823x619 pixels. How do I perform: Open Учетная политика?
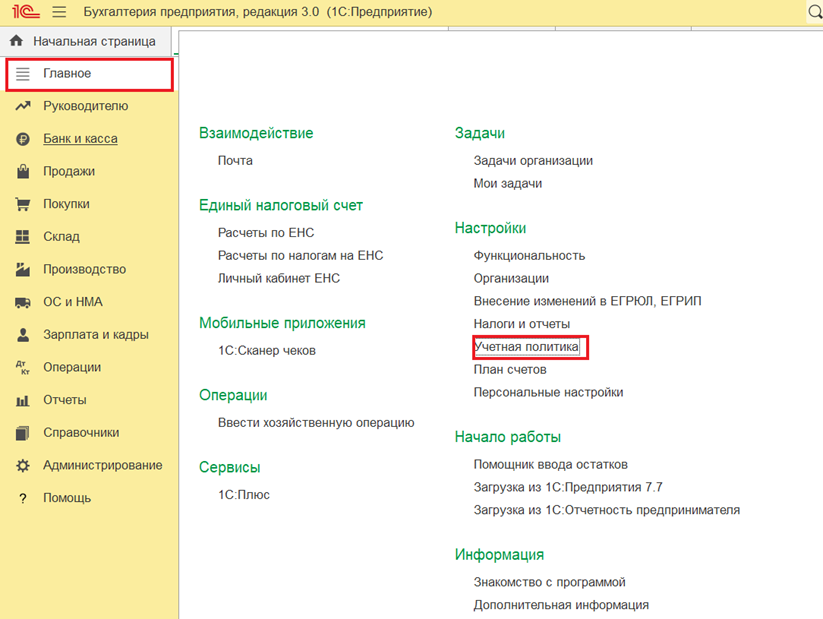[526, 347]
